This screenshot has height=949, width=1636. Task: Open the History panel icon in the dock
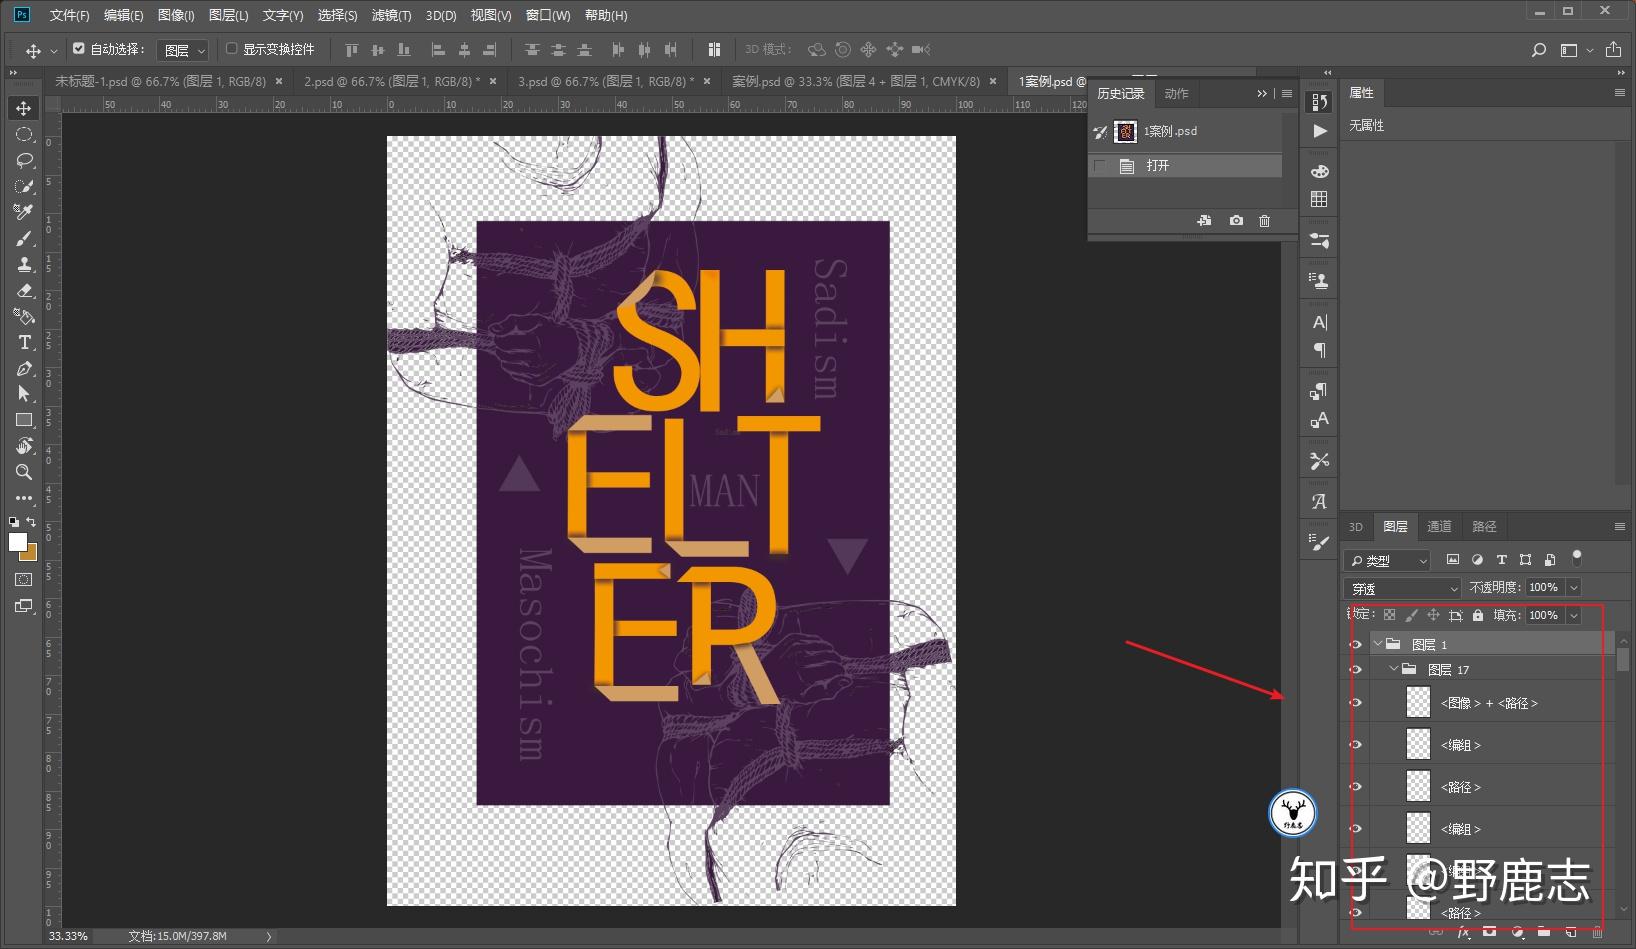[x=1320, y=102]
